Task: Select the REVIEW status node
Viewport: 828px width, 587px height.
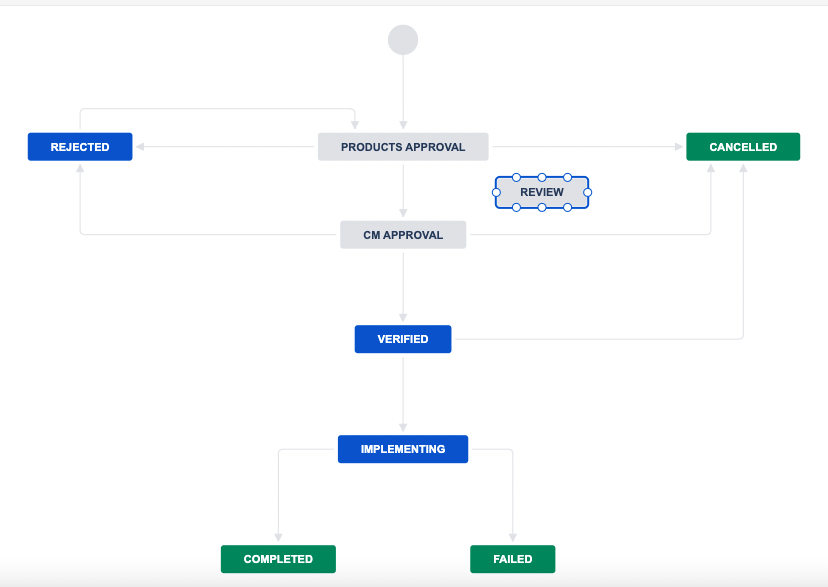Action: [x=542, y=192]
